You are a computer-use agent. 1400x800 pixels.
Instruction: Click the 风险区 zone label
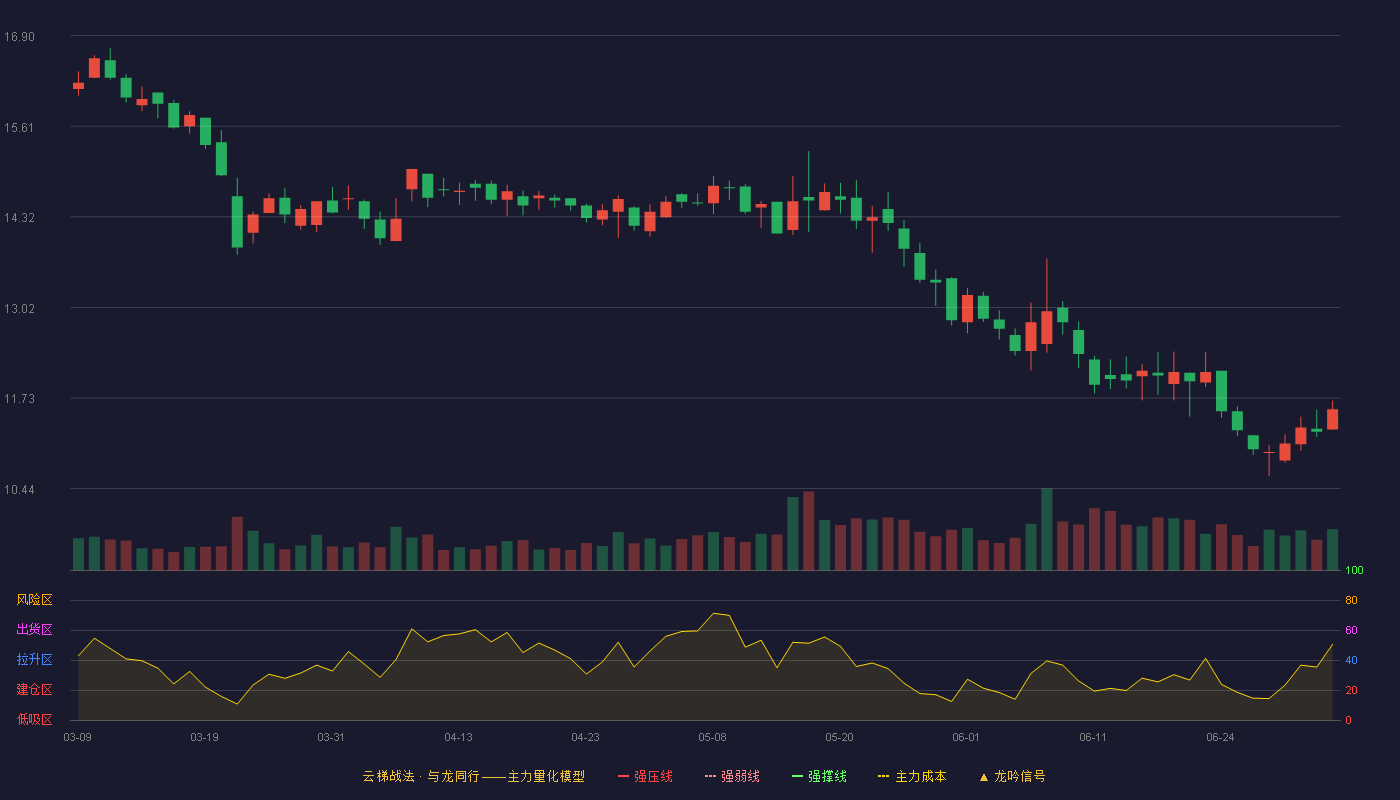coord(34,600)
